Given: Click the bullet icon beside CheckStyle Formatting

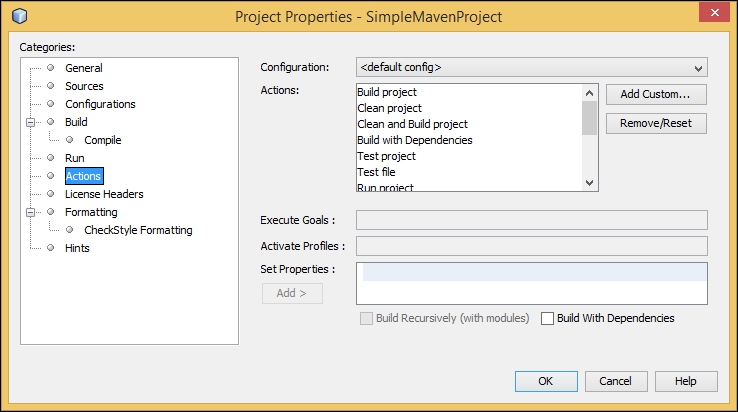Looking at the screenshot, I should [x=70, y=229].
